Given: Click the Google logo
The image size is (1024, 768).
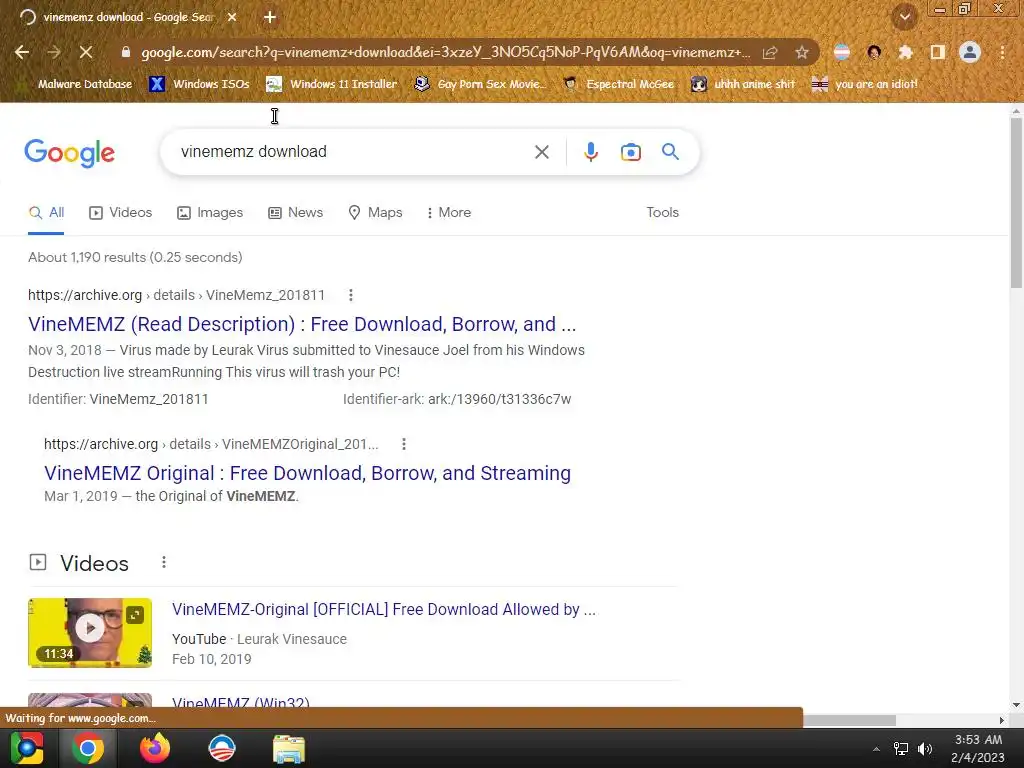Looking at the screenshot, I should 69,153.
